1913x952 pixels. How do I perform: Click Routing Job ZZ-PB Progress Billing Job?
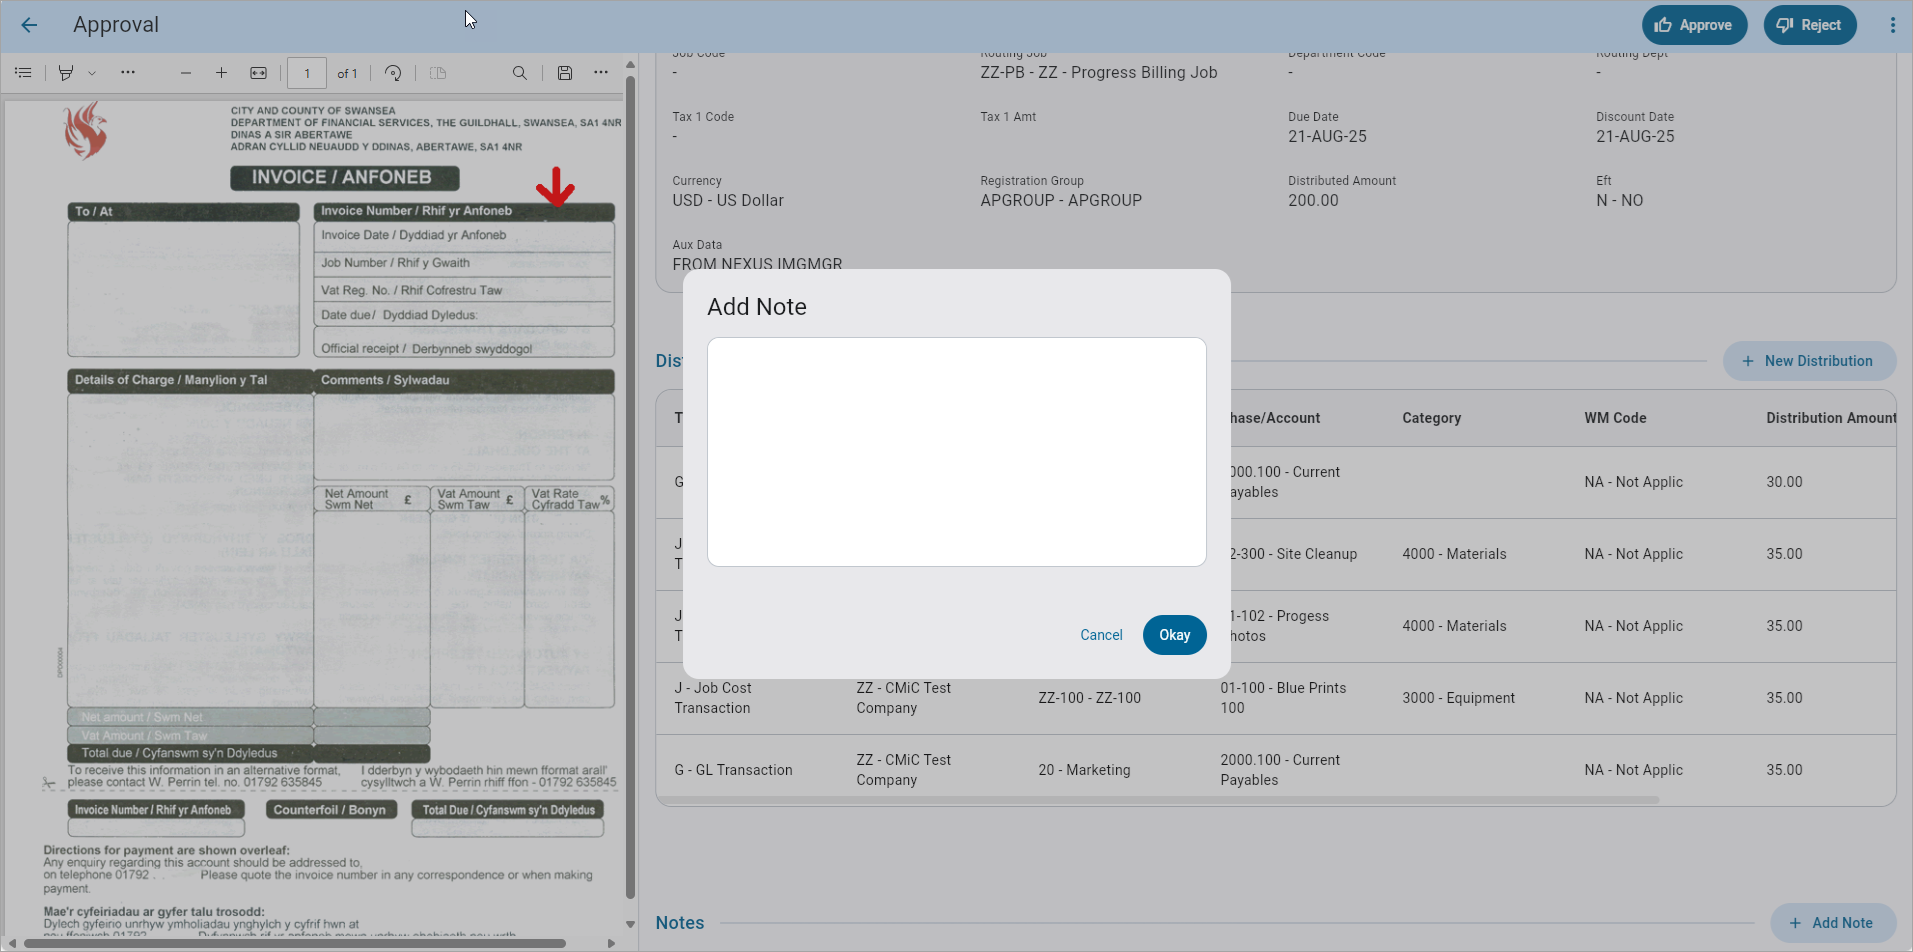1098,72
